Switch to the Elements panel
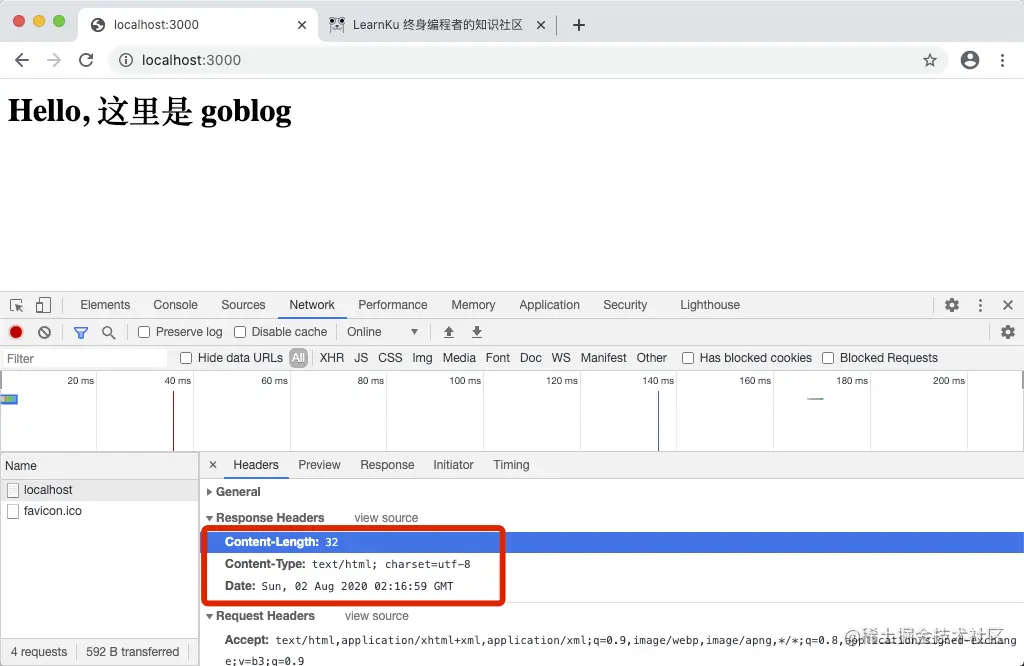This screenshot has width=1024, height=666. coord(105,305)
